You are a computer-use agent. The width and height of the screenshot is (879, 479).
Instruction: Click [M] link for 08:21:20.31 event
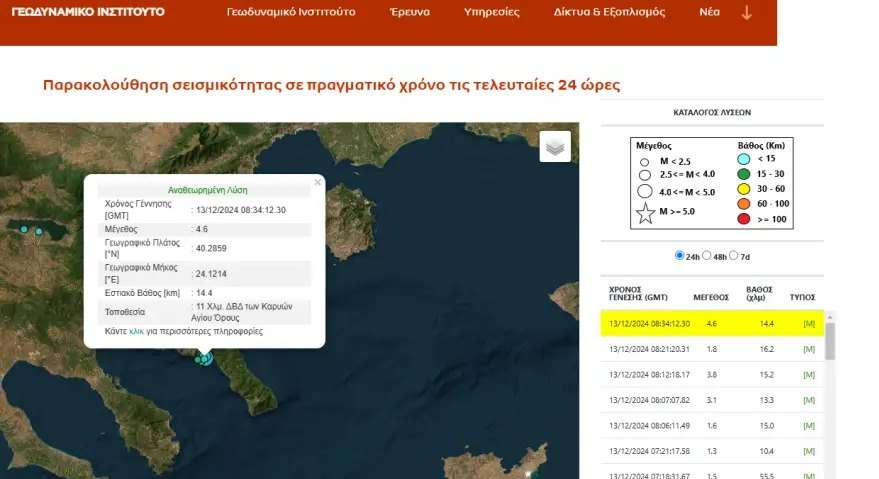click(810, 349)
